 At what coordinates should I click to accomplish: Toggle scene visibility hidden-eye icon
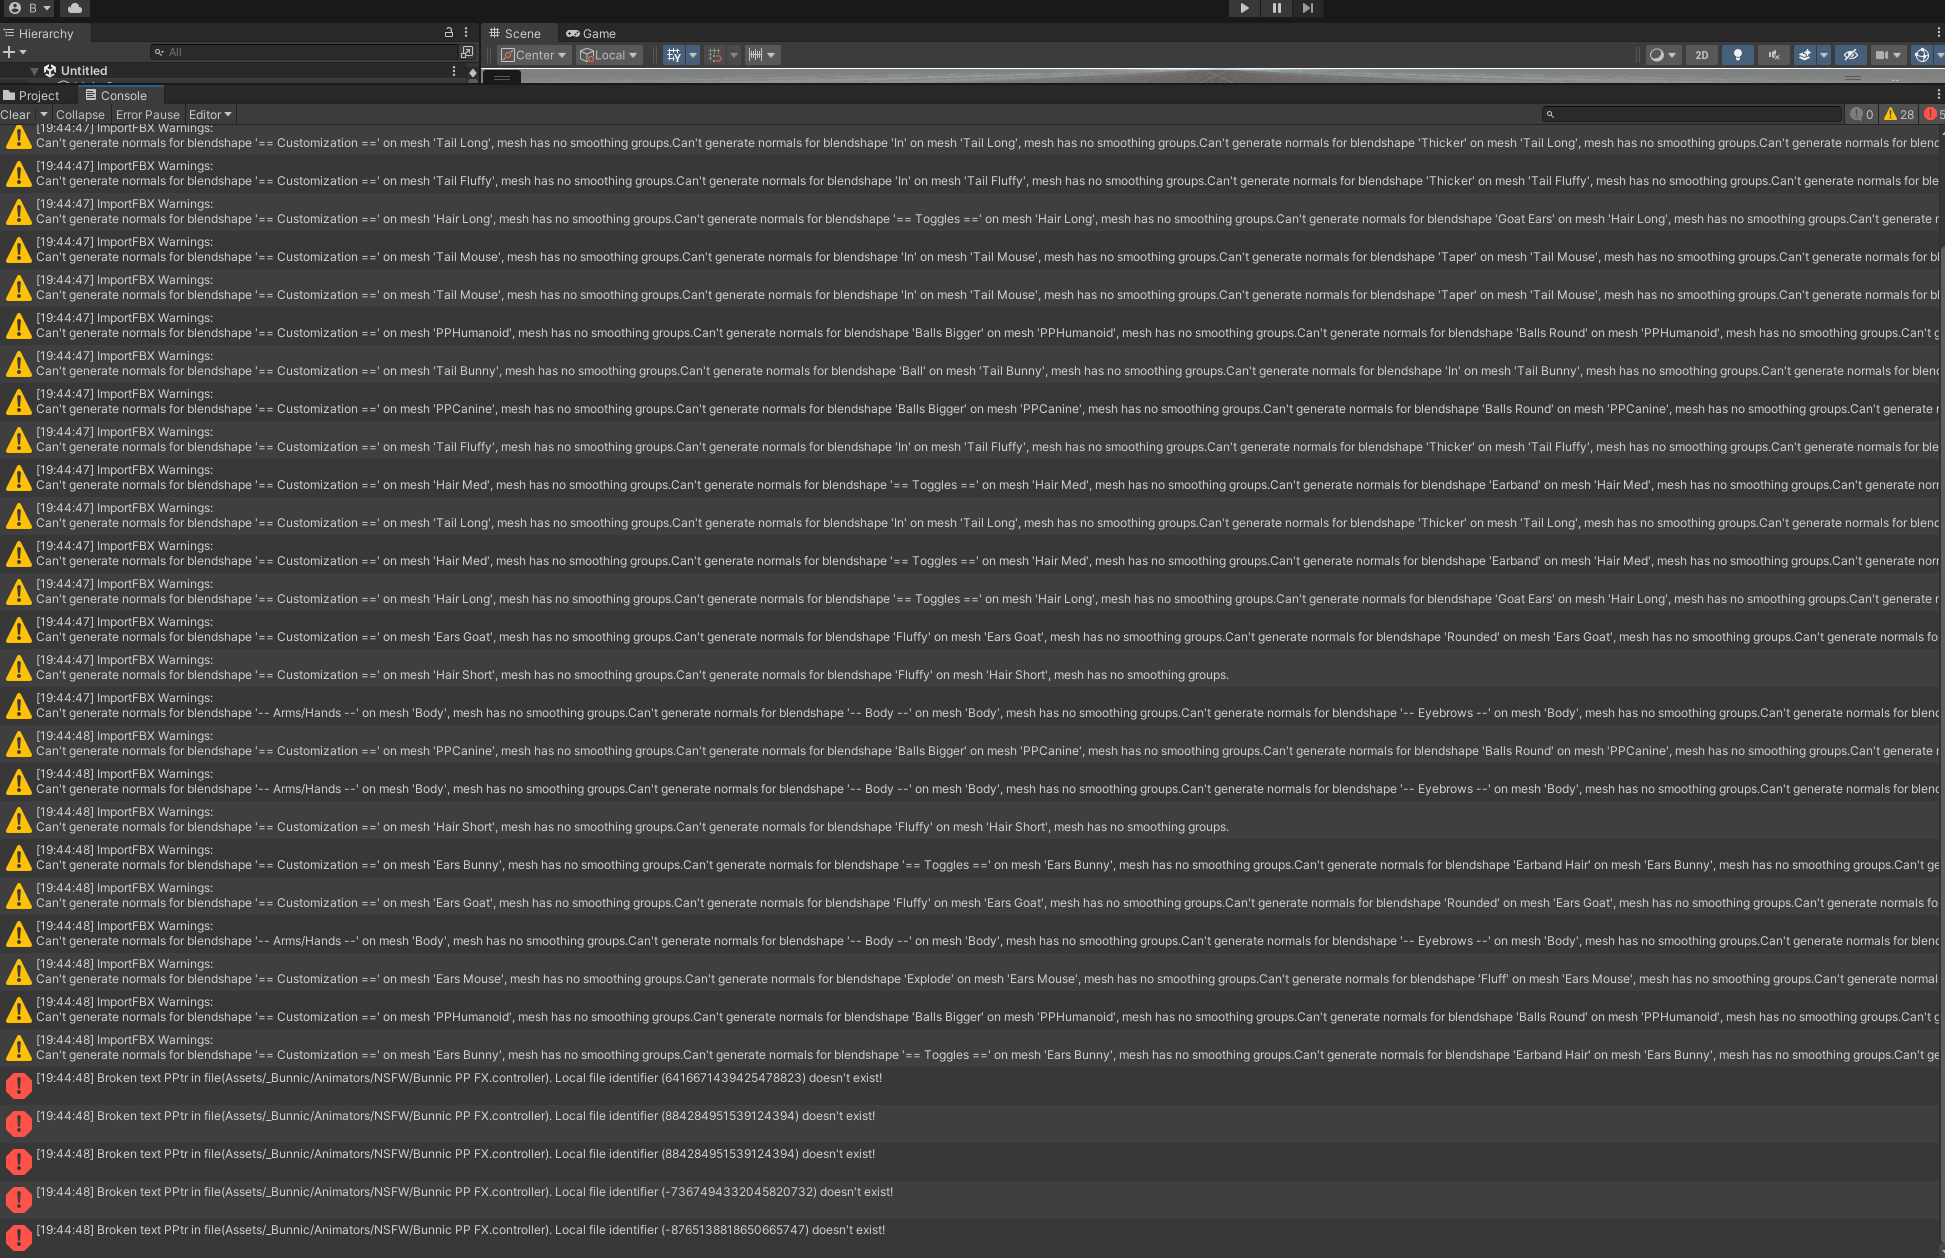click(x=1850, y=55)
